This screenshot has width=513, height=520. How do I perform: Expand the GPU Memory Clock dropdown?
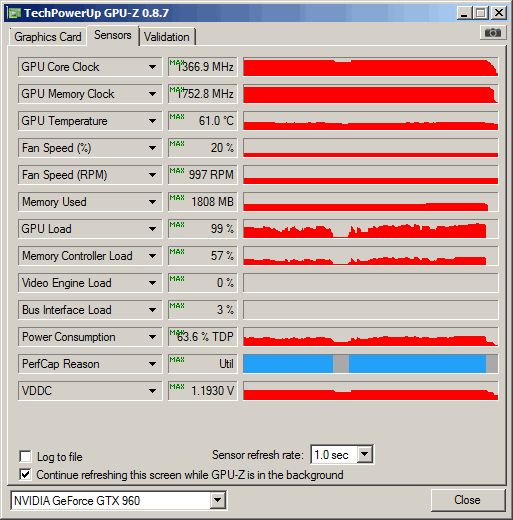tap(152, 94)
